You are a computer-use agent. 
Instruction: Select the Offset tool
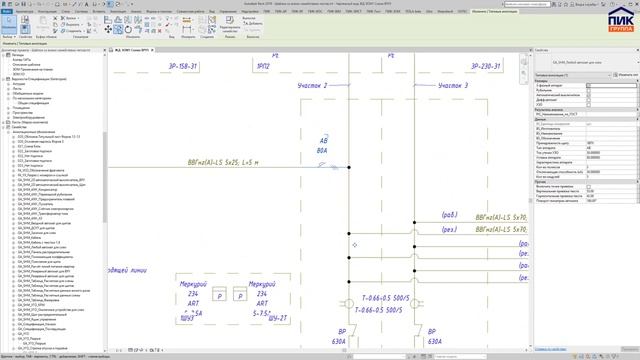[118, 20]
